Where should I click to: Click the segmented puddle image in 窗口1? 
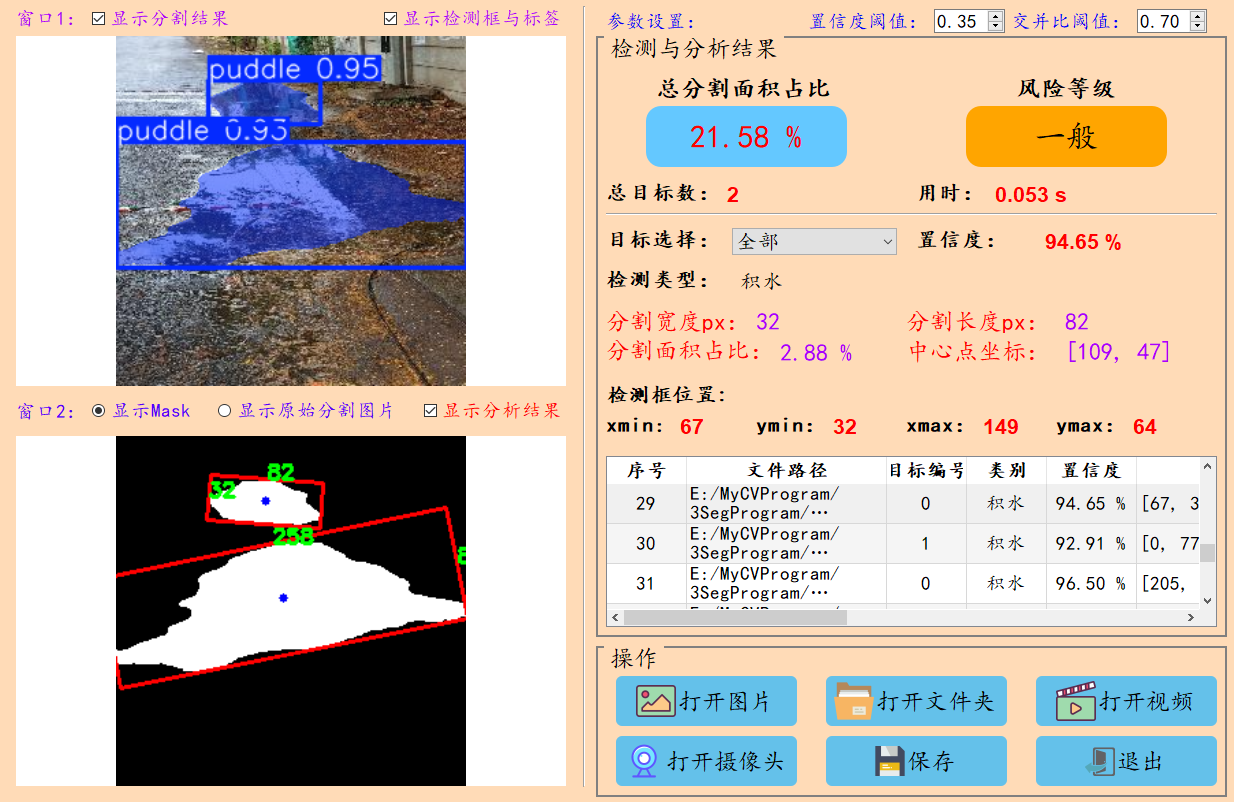[291, 211]
